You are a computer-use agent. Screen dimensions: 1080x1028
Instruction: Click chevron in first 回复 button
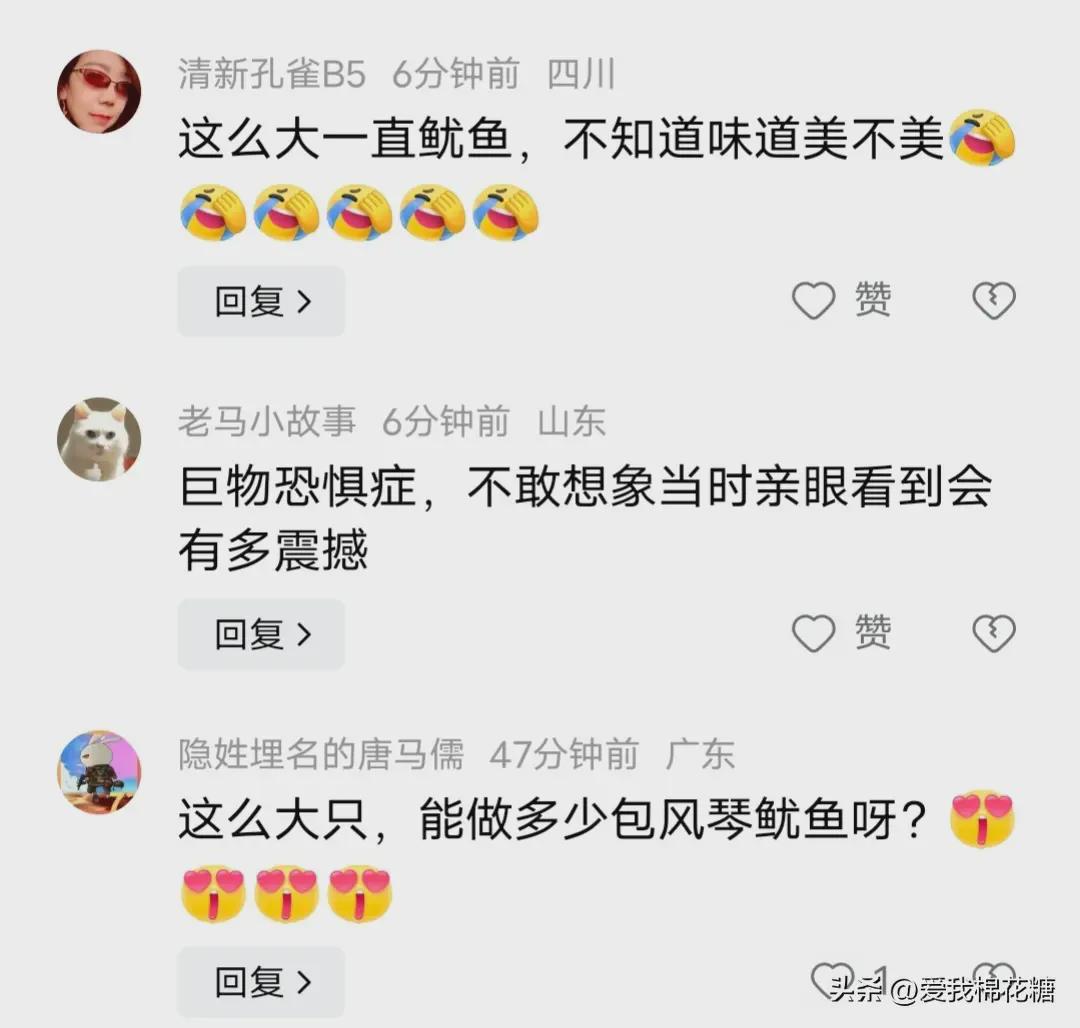304,302
